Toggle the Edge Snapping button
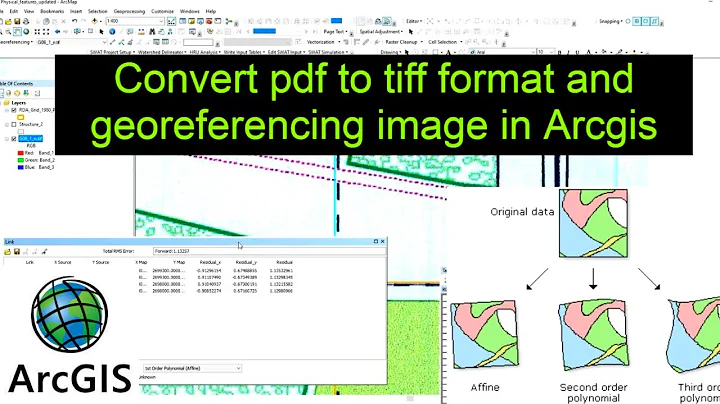This screenshot has height=404, width=720. click(655, 21)
